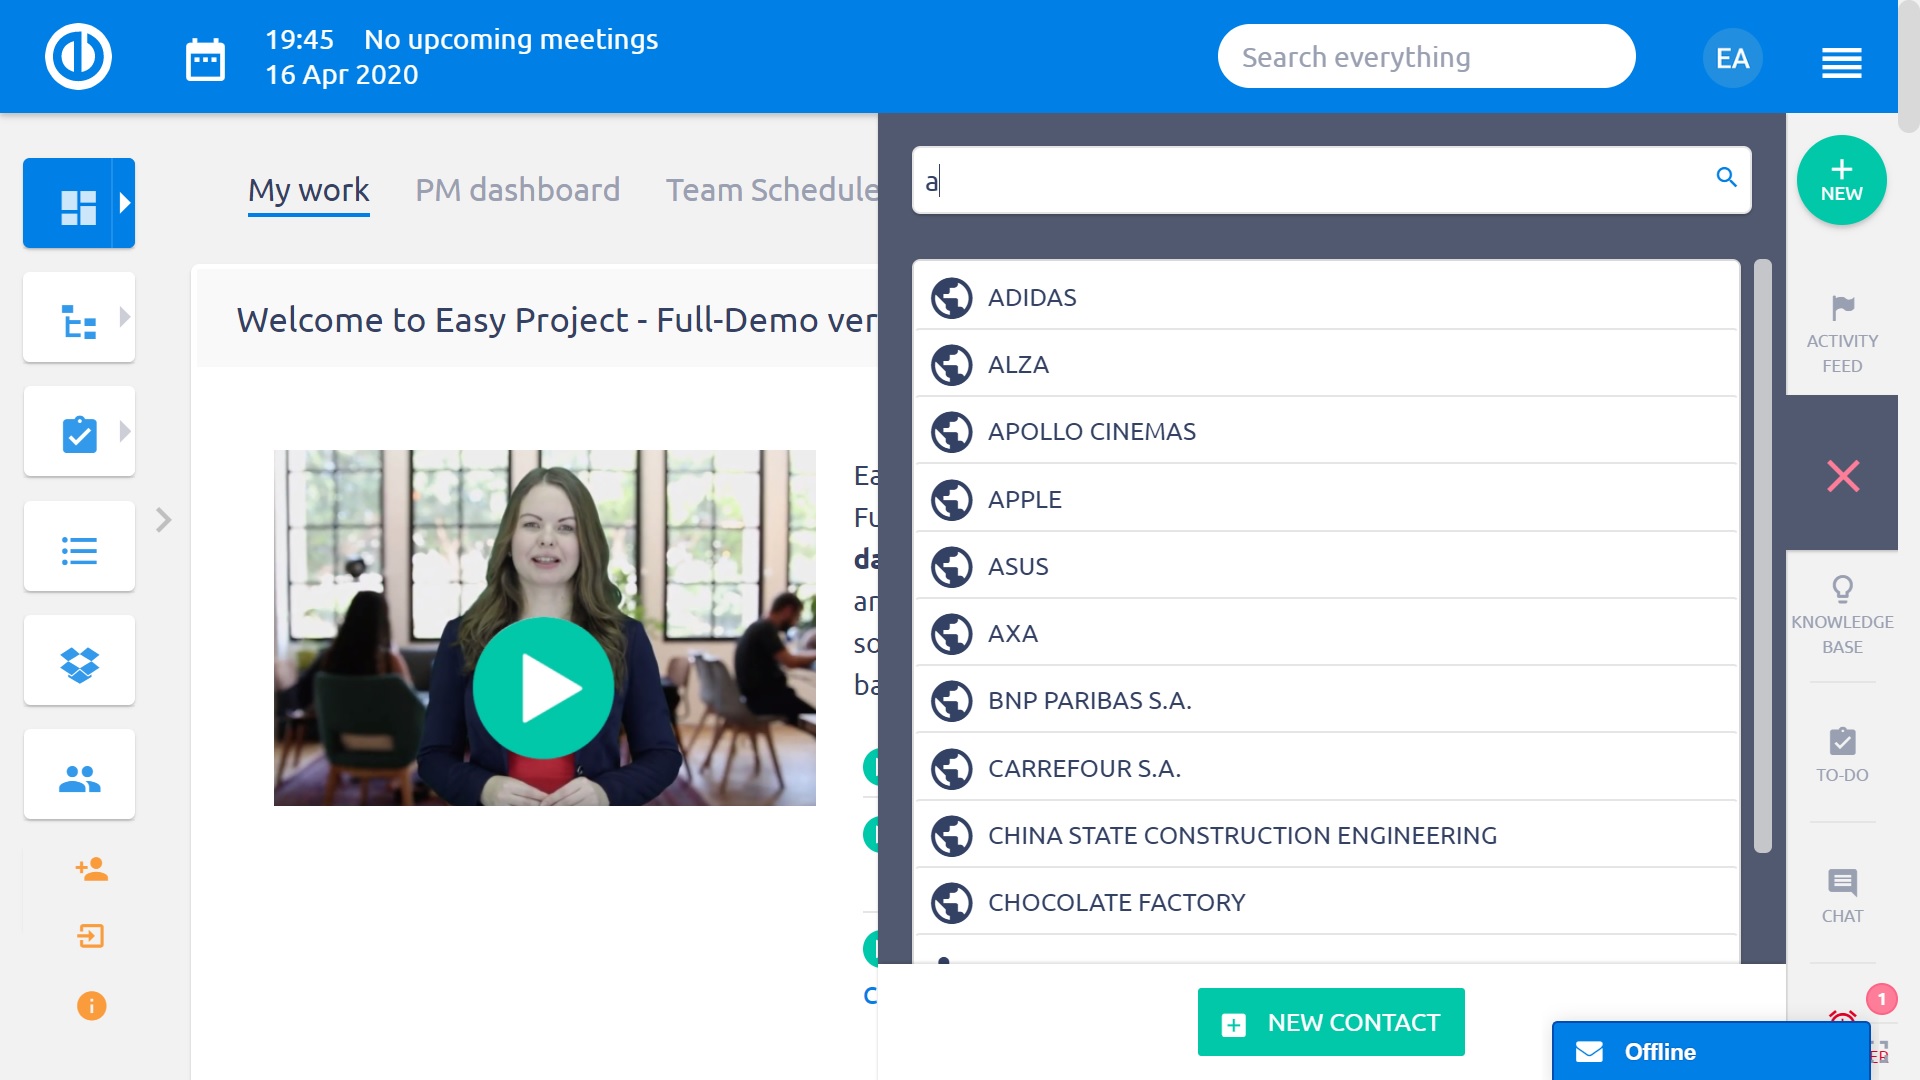Click the orange sign-in arrow icon
This screenshot has width=1920, height=1080.
pyautogui.click(x=91, y=936)
